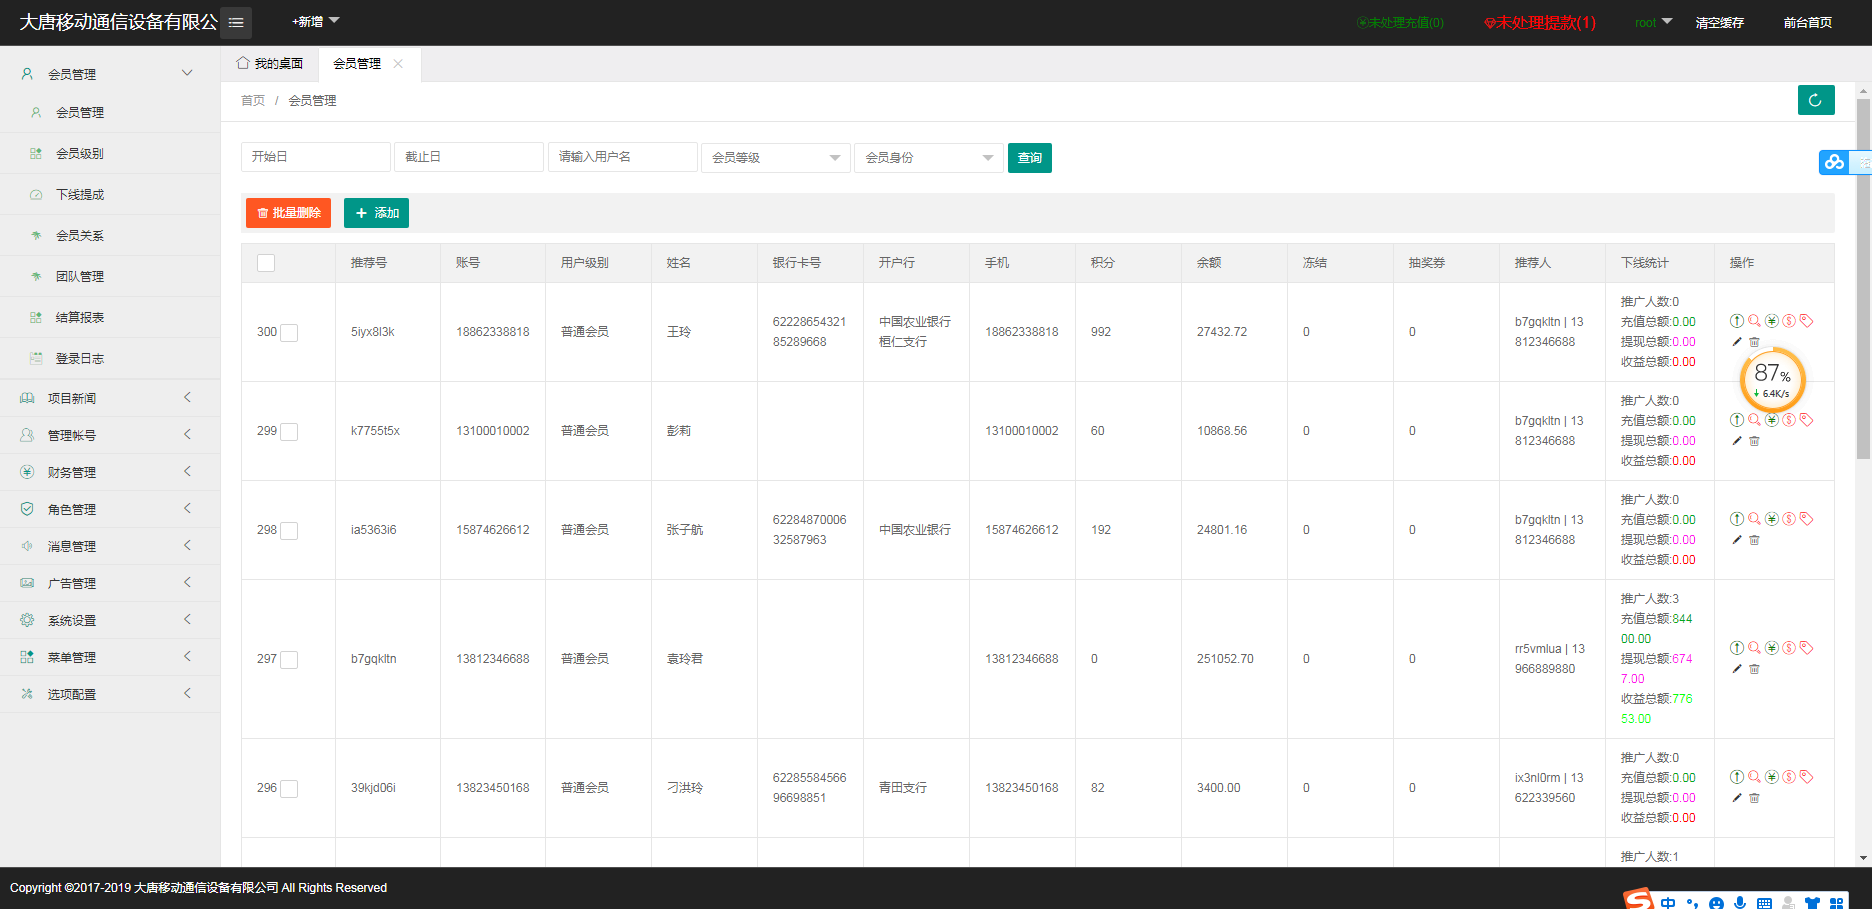
Task: Click the 请输入用户名 input field
Action: pyautogui.click(x=622, y=157)
